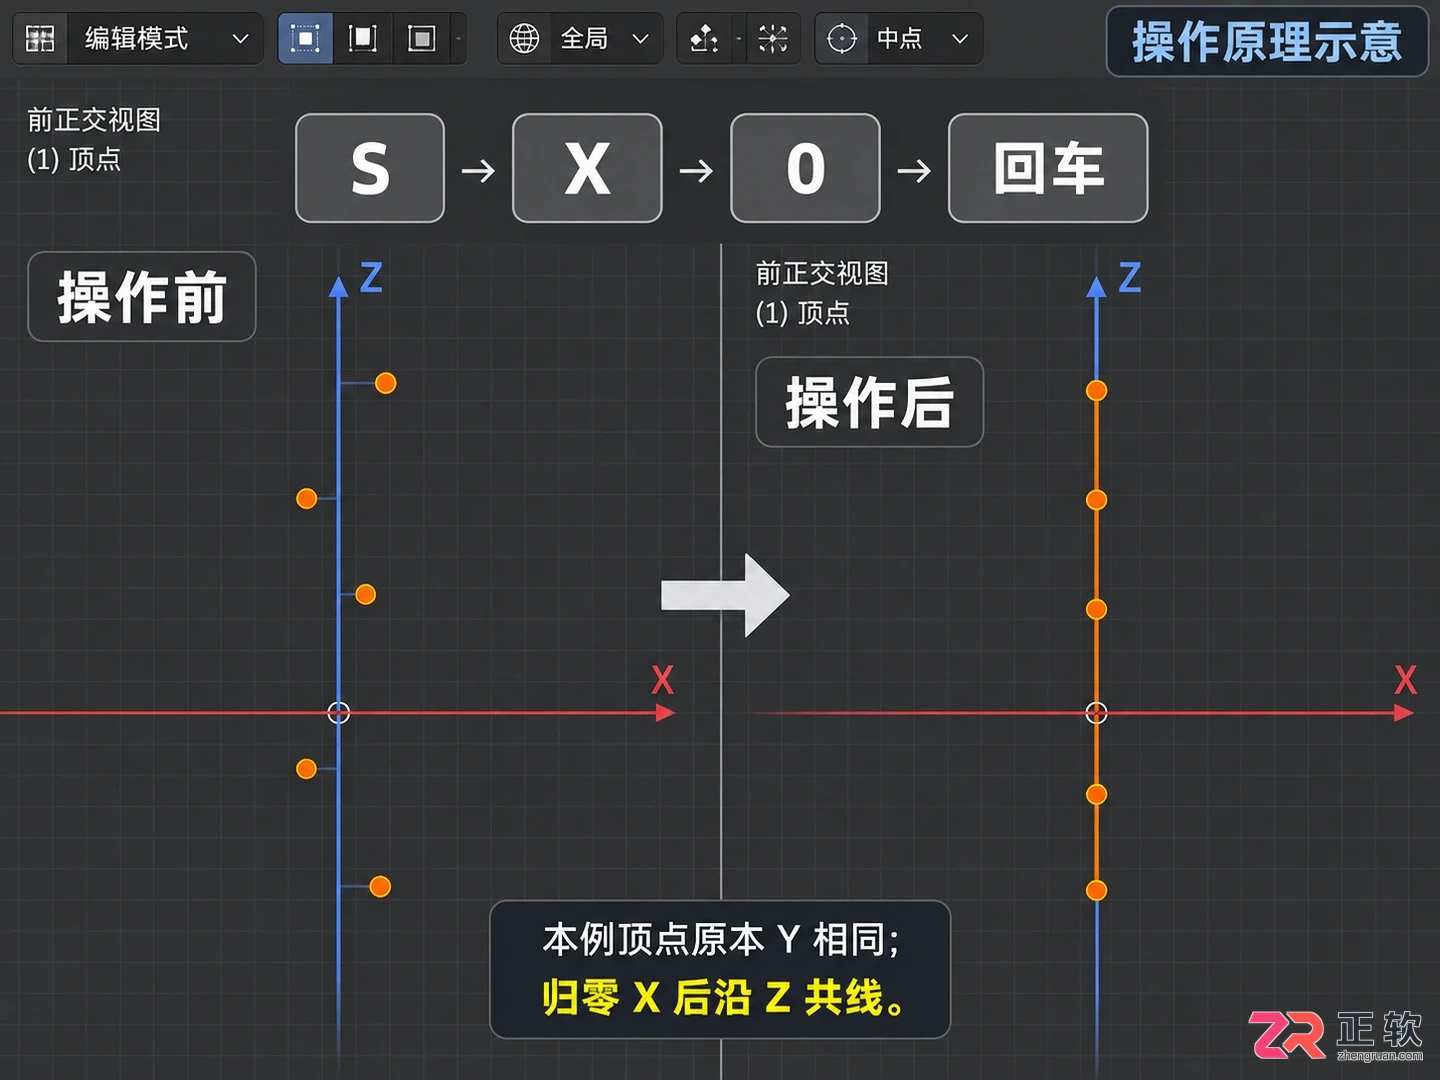Select highest orange vertex in 操作前 view
Image resolution: width=1440 pixels, height=1080 pixels.
tap(386, 383)
